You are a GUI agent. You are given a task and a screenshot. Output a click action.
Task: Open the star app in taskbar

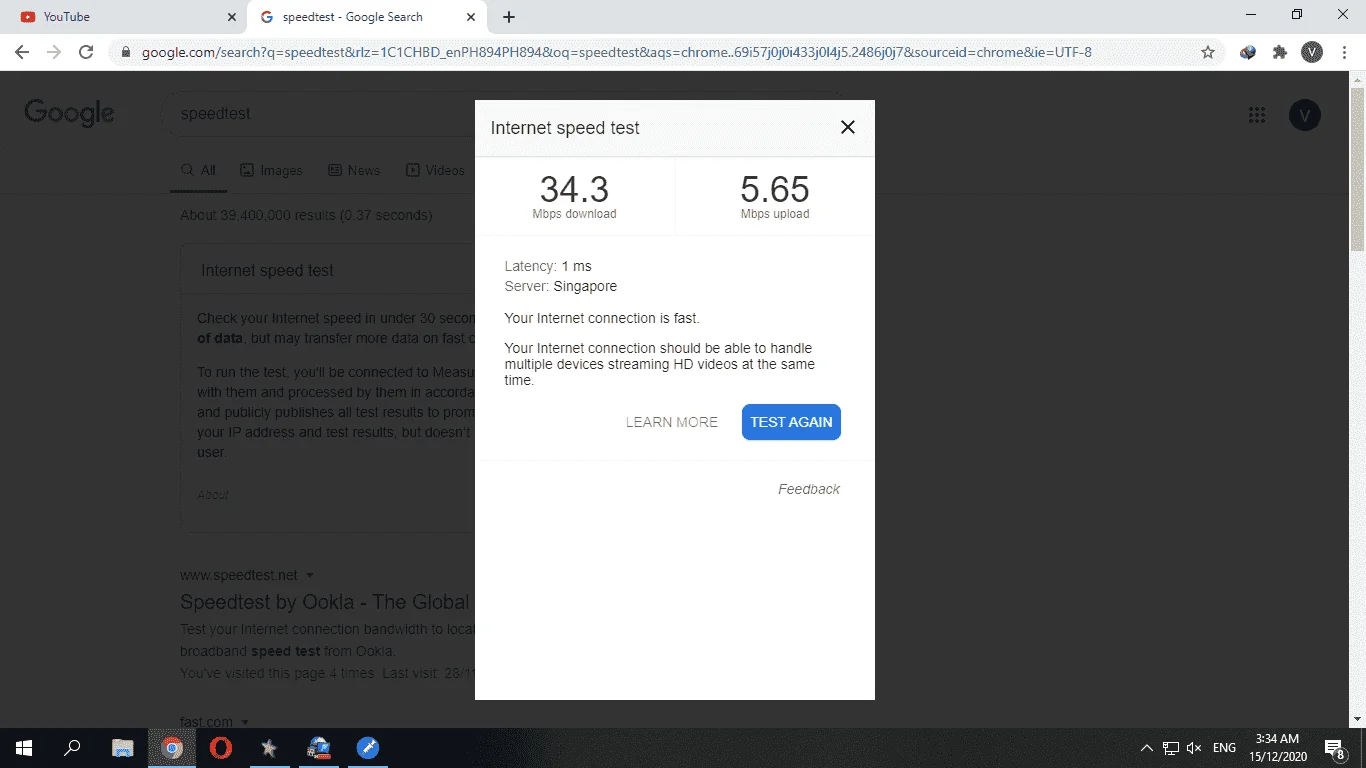click(269, 747)
